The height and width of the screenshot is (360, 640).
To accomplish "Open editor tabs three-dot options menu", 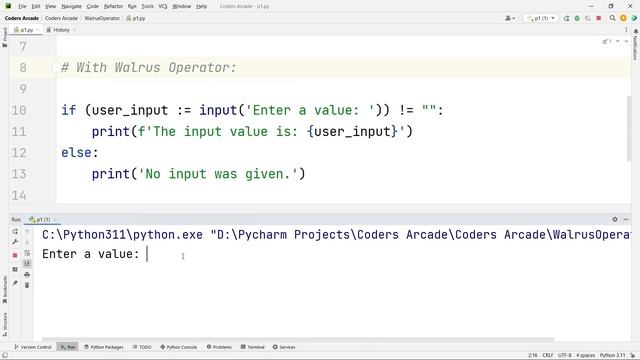I will coord(626,30).
